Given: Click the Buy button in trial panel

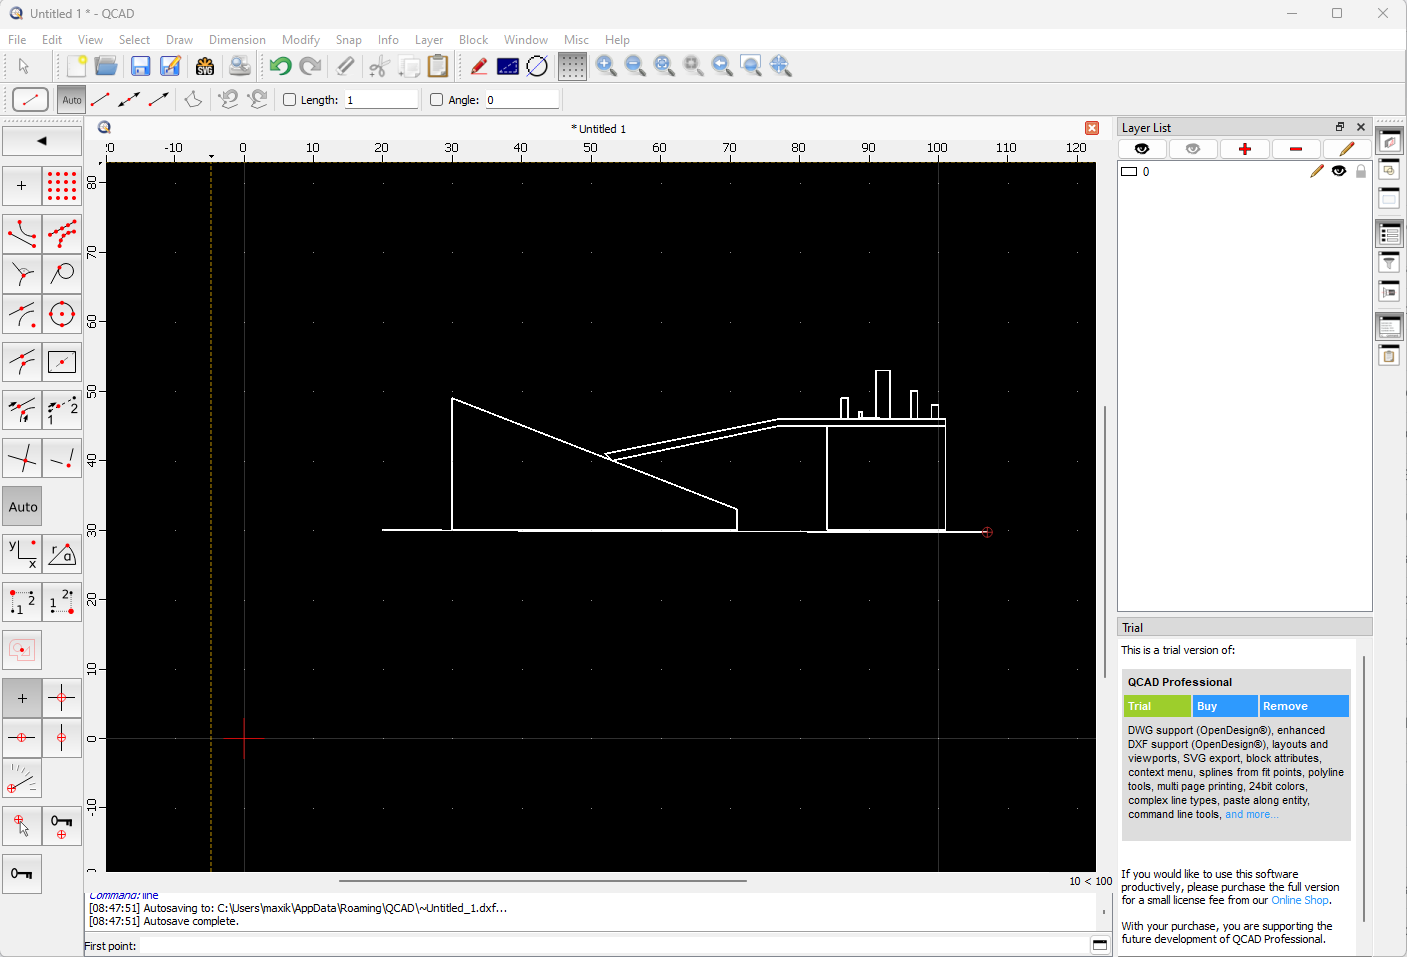Looking at the screenshot, I should coord(1225,706).
